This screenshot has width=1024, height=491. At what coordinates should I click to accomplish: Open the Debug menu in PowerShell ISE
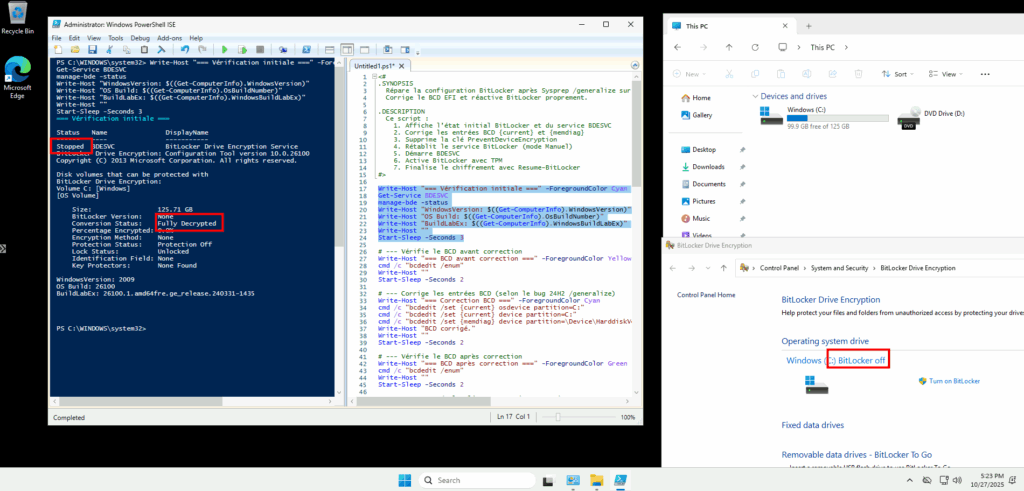pos(140,37)
